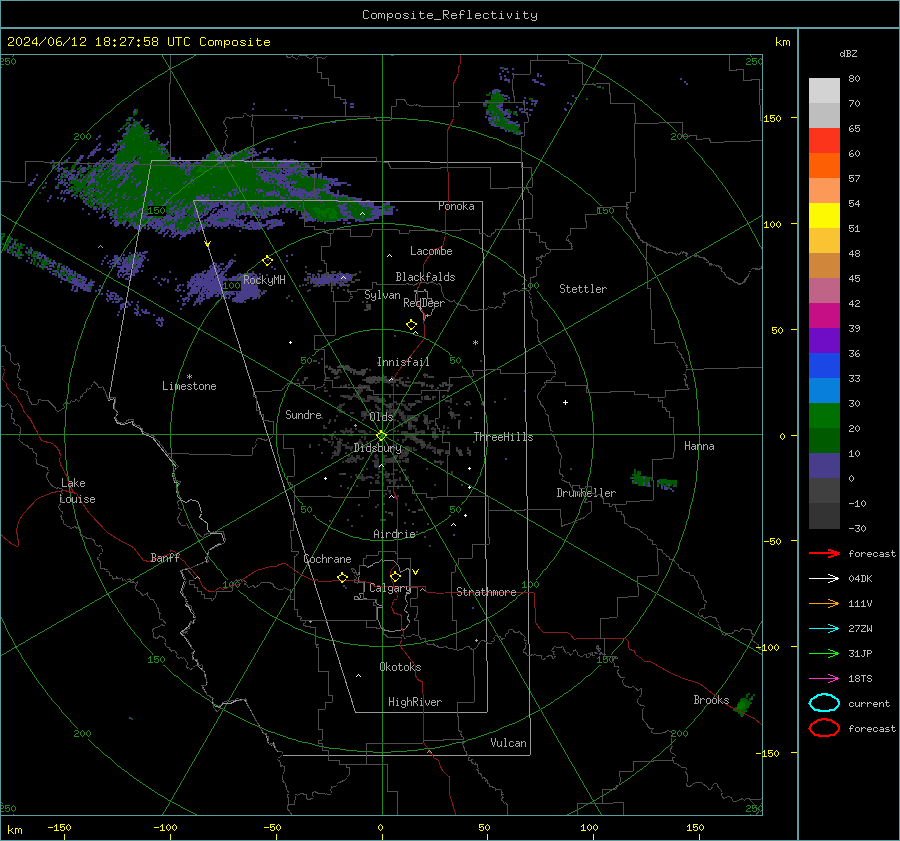Click the orange 111V arrow in the legend
Viewport: 900px width, 841px height.
pyautogui.click(x=824, y=603)
